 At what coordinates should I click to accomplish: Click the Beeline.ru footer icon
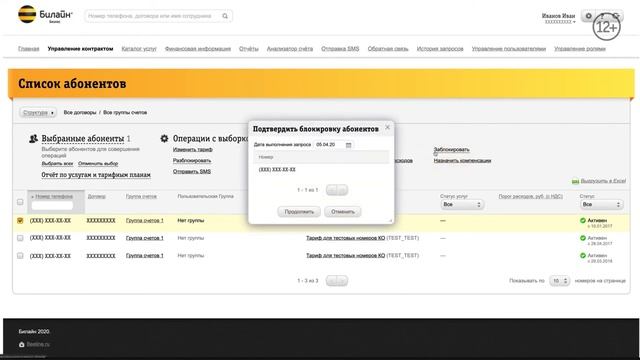point(22,344)
